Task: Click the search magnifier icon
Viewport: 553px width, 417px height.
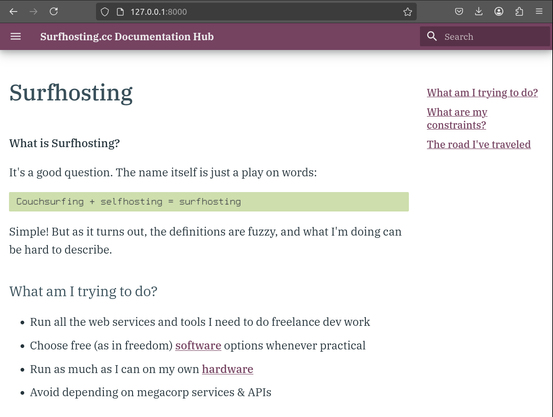Action: pyautogui.click(x=431, y=36)
